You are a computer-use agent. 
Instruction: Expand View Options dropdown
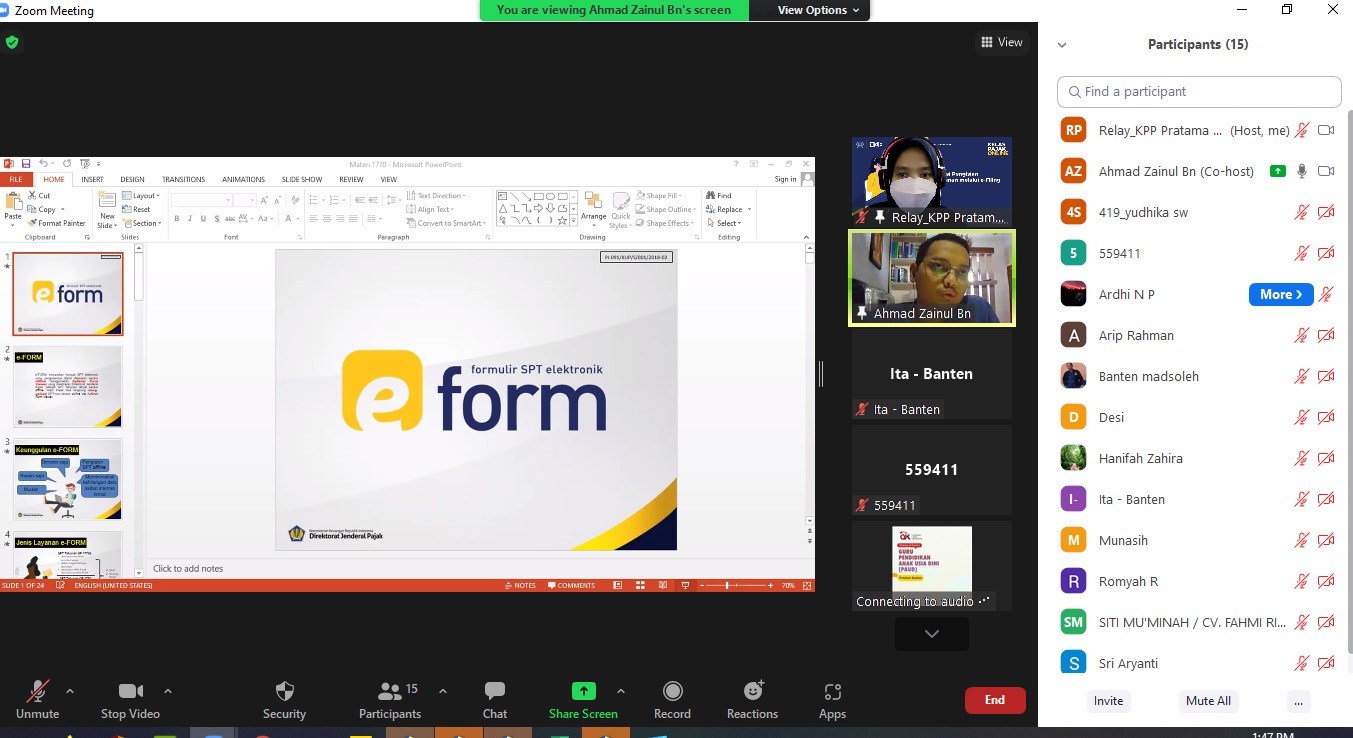pyautogui.click(x=818, y=10)
